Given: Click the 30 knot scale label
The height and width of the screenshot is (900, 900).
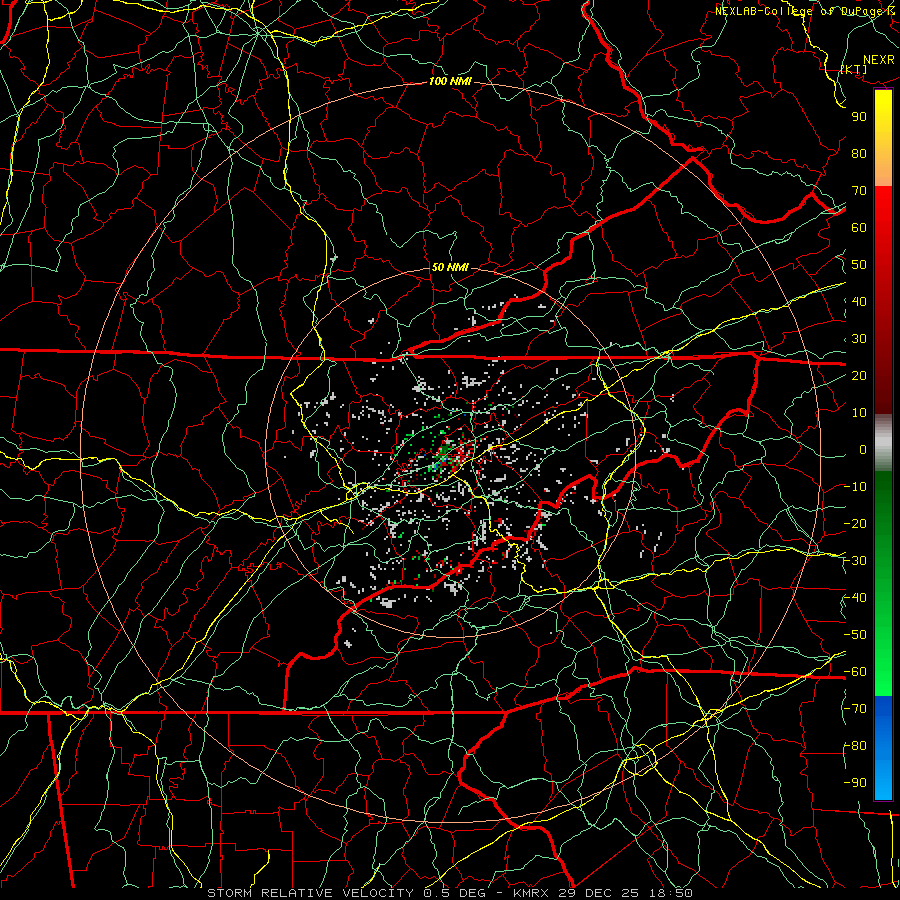Looking at the screenshot, I should (859, 339).
